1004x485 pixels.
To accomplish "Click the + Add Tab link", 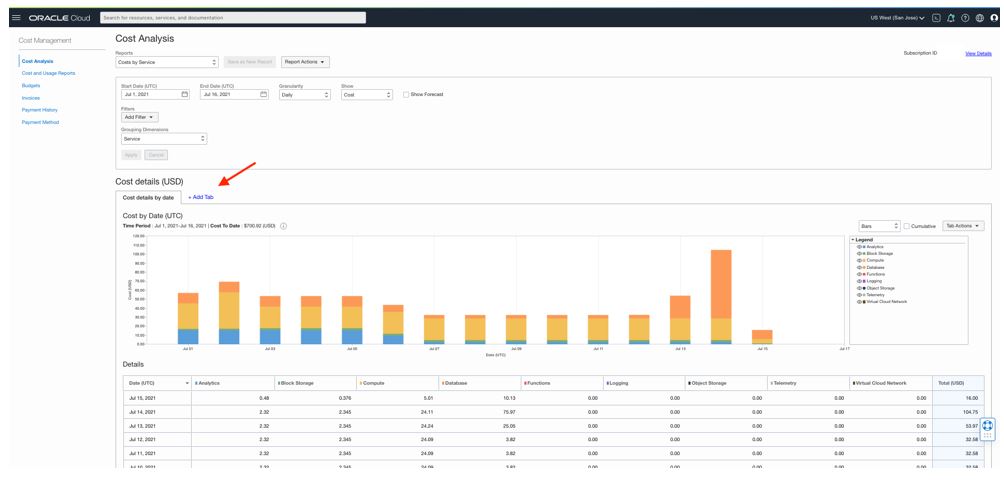I will pos(200,197).
